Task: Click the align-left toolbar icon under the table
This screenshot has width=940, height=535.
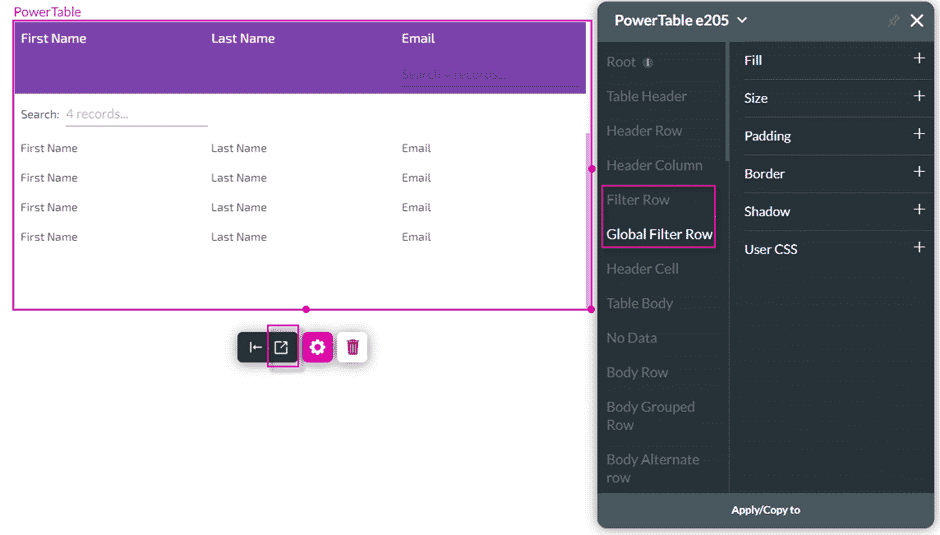Action: click(255, 347)
